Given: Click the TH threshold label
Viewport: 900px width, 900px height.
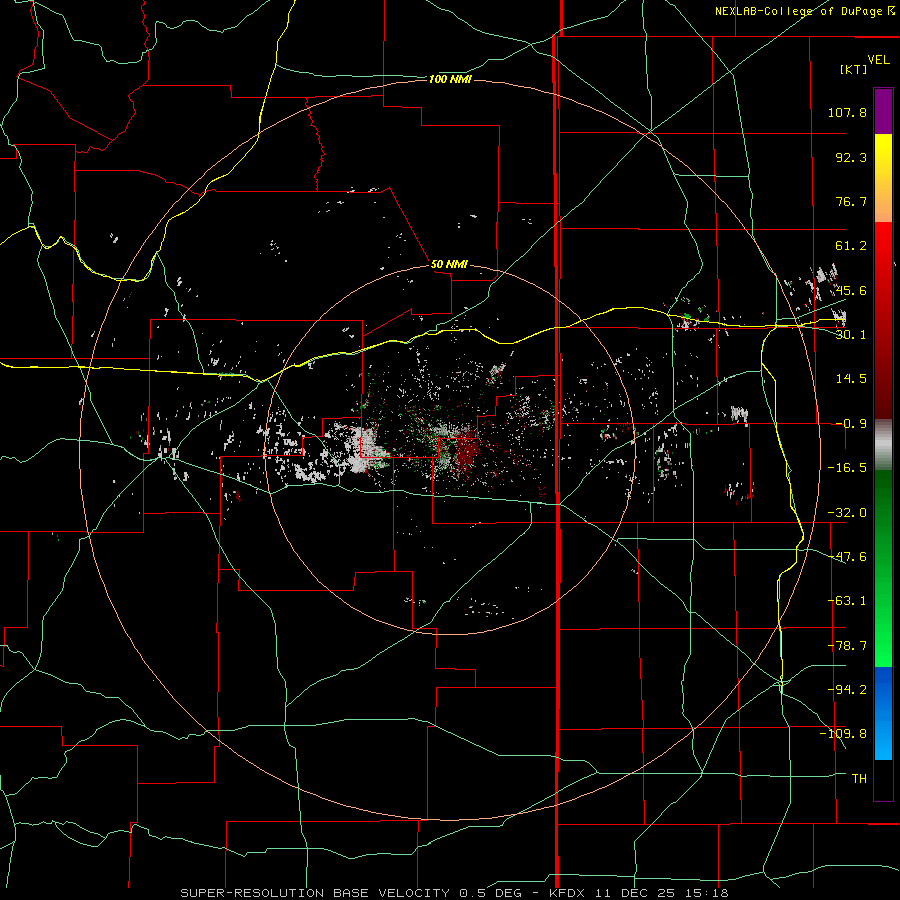Looking at the screenshot, I should click(x=859, y=779).
